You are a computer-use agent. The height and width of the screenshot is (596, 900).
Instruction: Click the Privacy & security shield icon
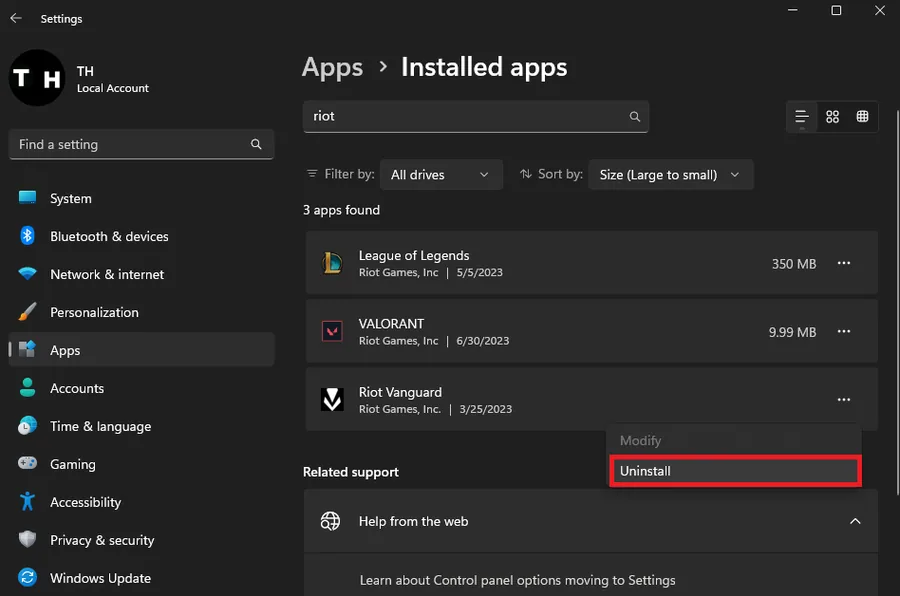[27, 539]
